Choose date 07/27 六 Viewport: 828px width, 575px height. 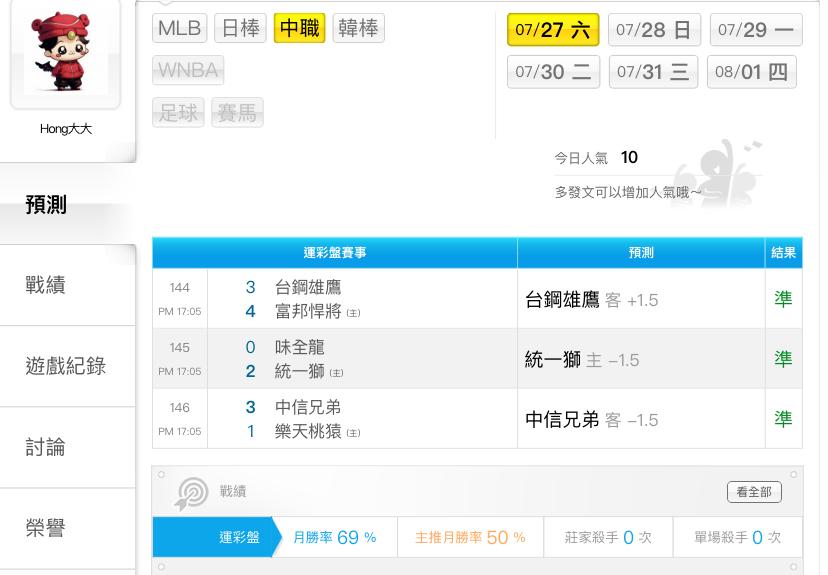[553, 30]
